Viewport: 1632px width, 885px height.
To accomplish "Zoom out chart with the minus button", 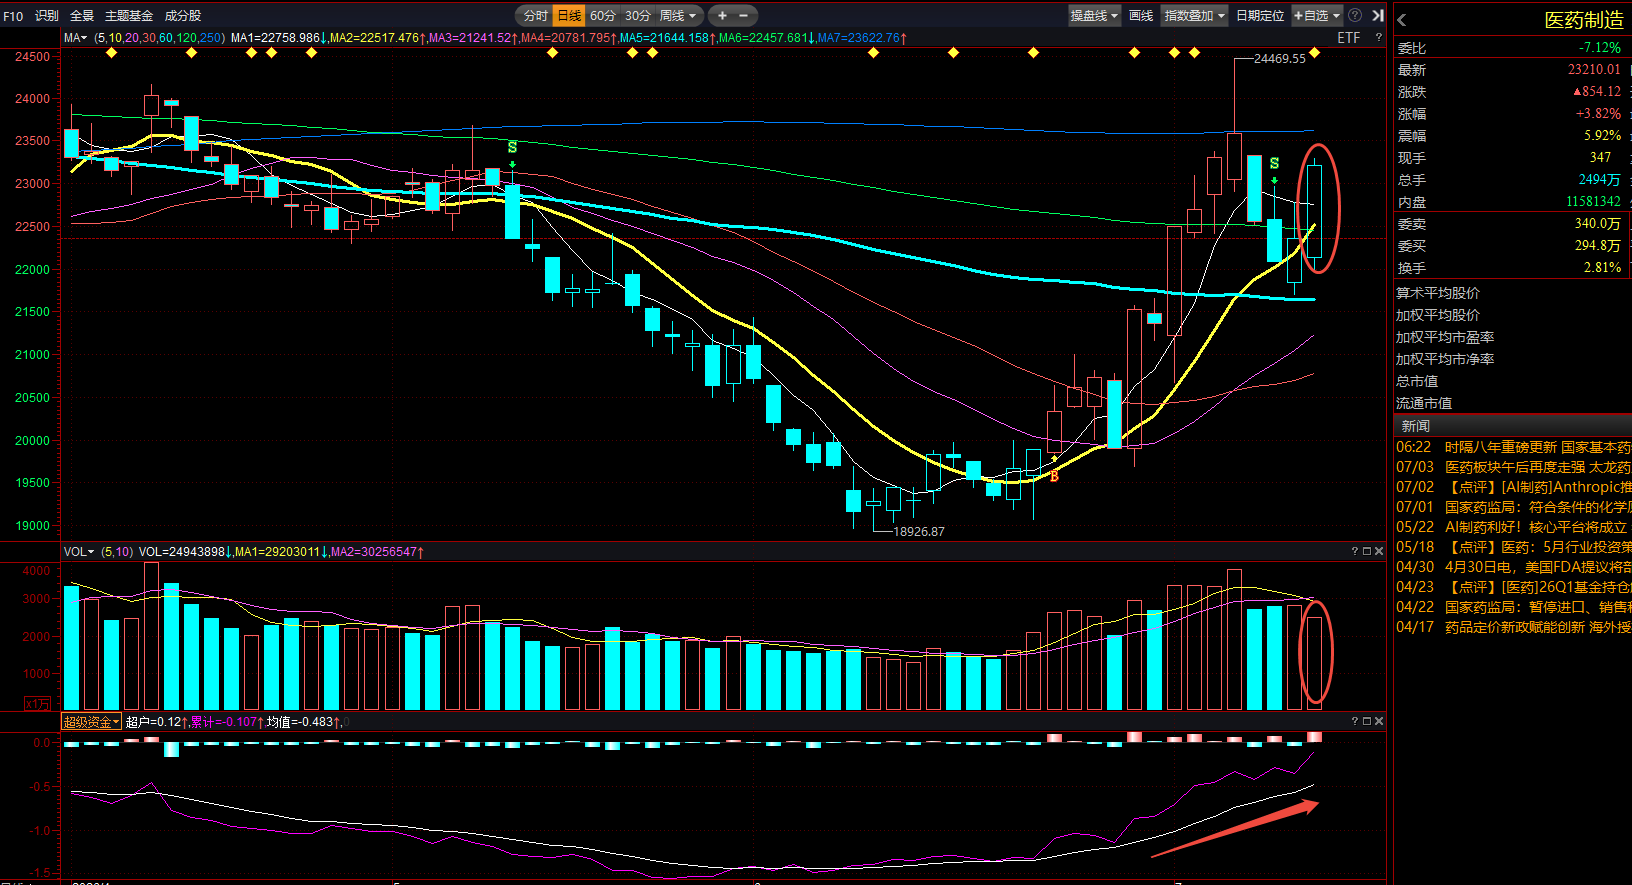I will click(744, 15).
